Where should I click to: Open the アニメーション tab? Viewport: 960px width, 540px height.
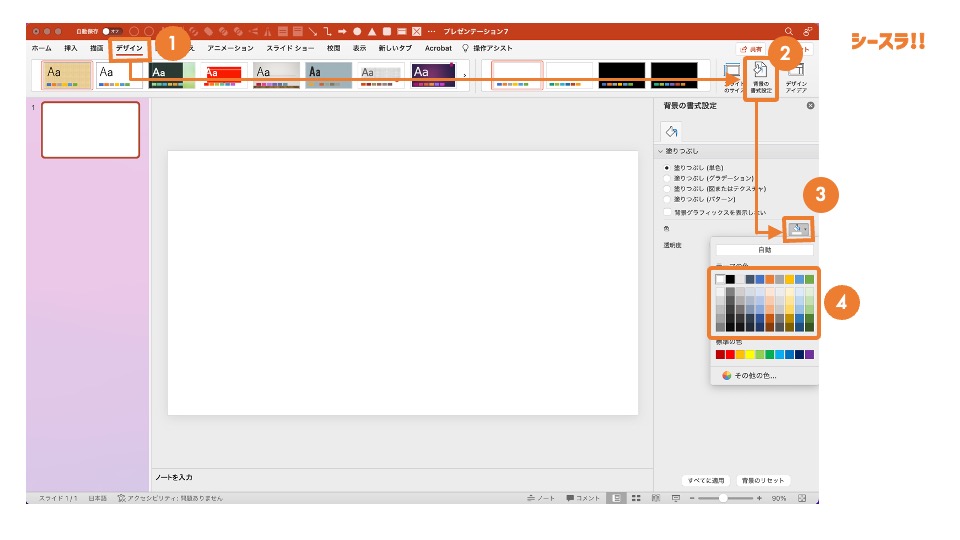coord(230,48)
